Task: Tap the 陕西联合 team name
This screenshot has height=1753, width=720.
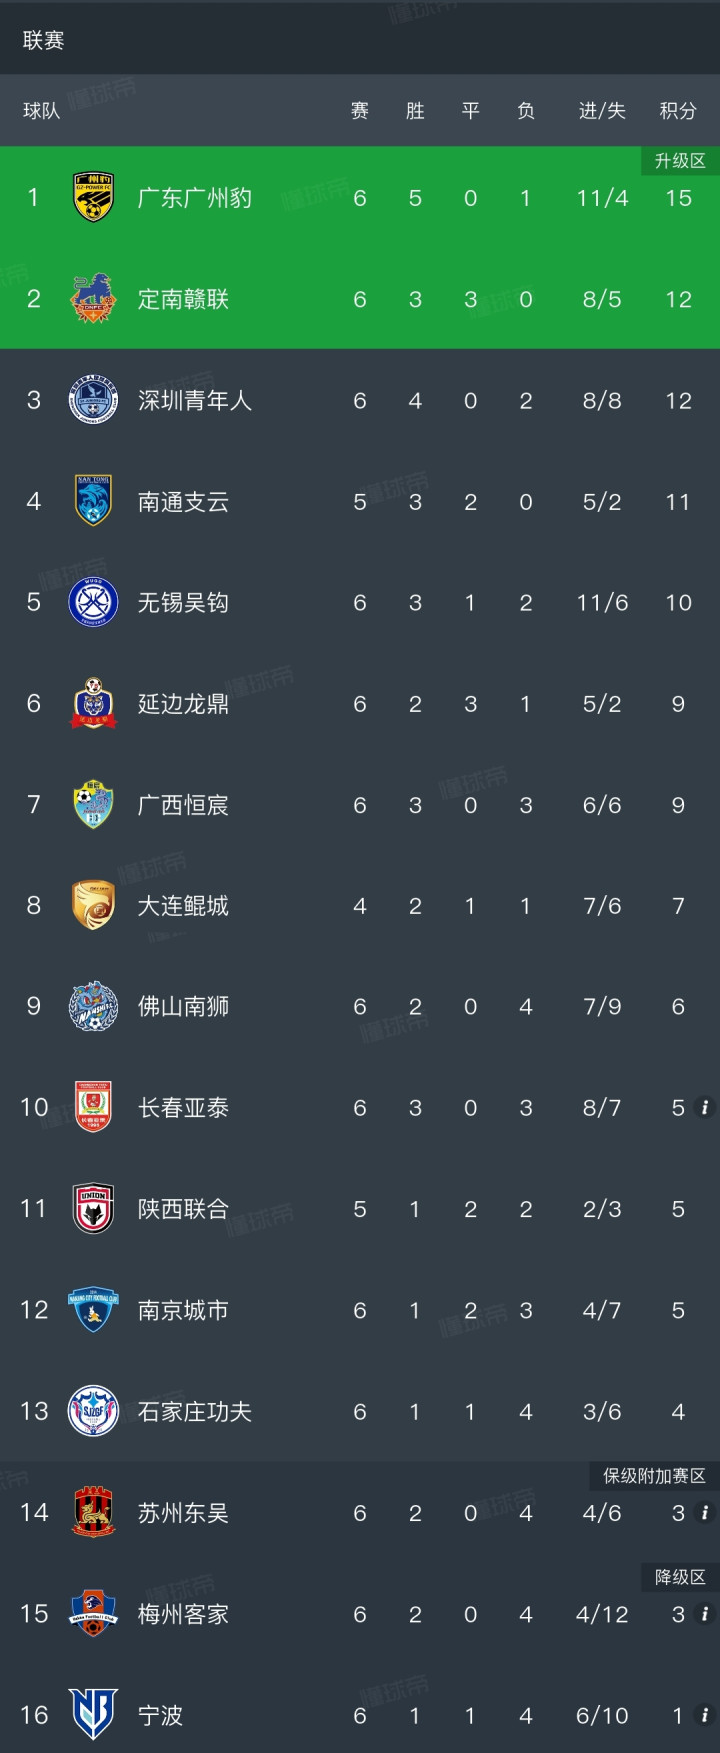Action: pyautogui.click(x=183, y=1208)
